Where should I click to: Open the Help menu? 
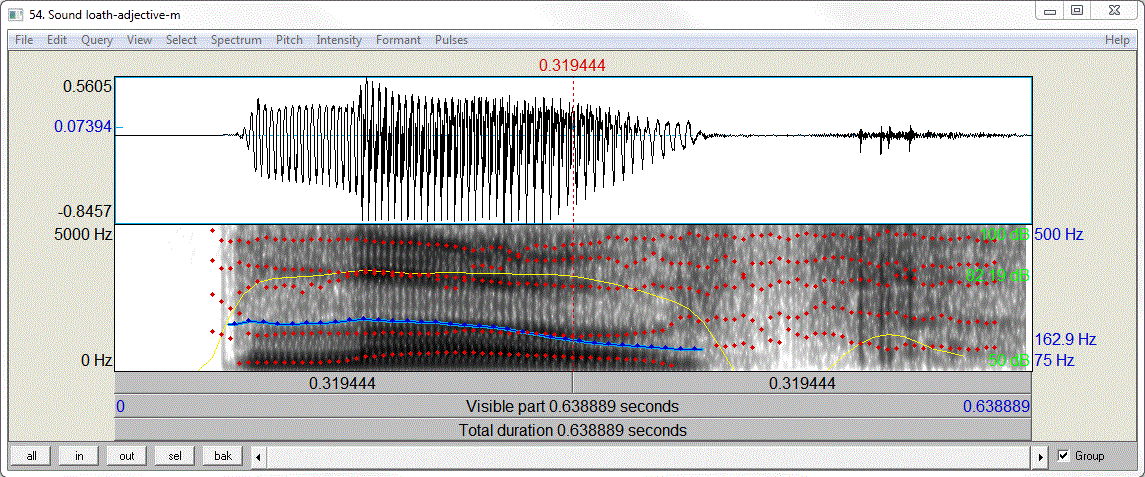click(1117, 40)
